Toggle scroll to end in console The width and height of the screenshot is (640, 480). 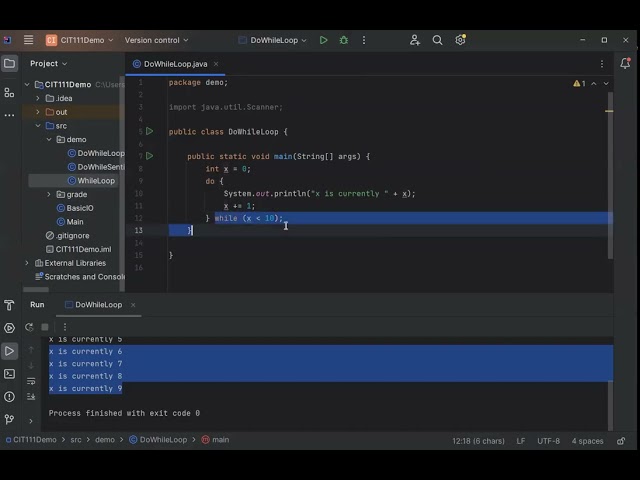click(x=31, y=396)
